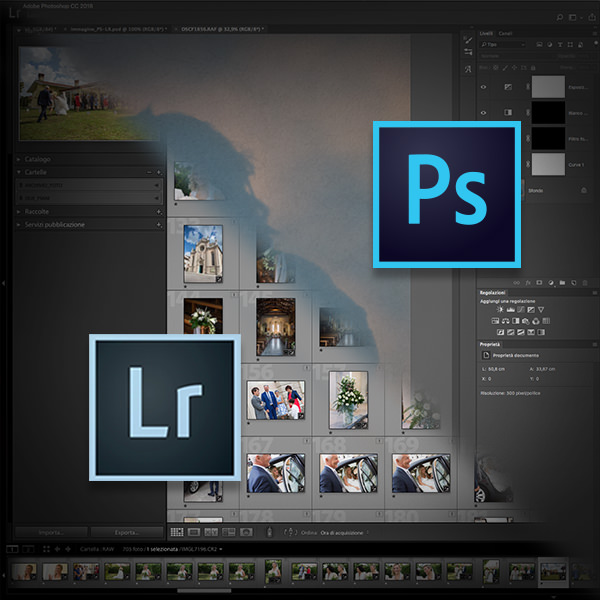Screen dimensions: 600x600
Task: Filter layers by adjustment layer icon
Action: click(549, 44)
